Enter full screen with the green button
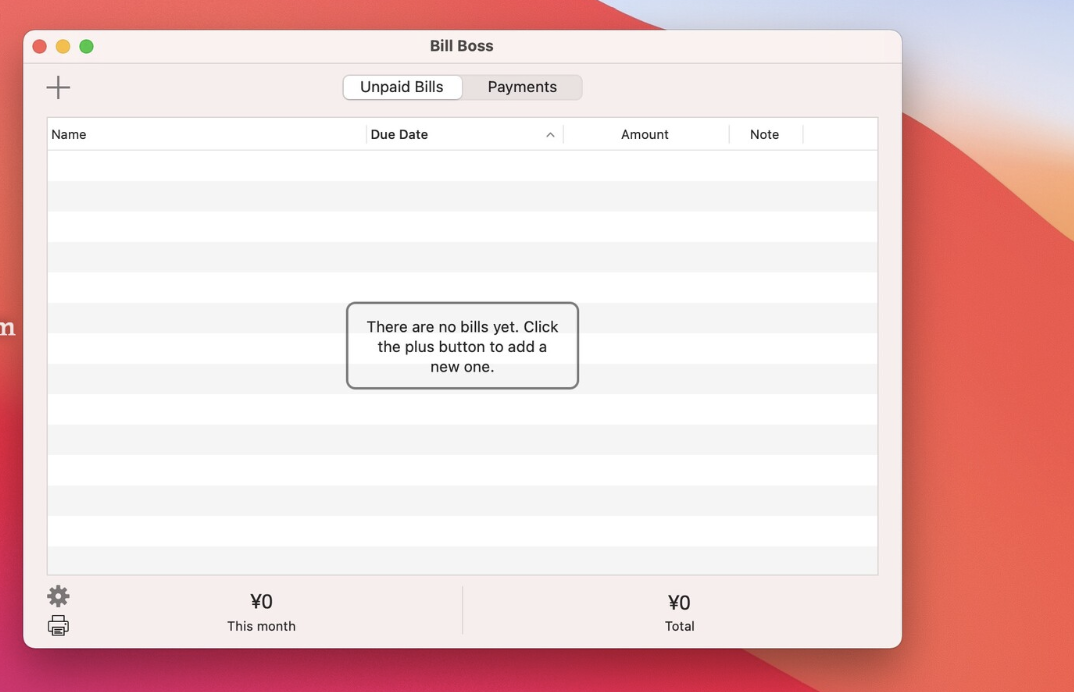The image size is (1074, 692). pyautogui.click(x=86, y=46)
